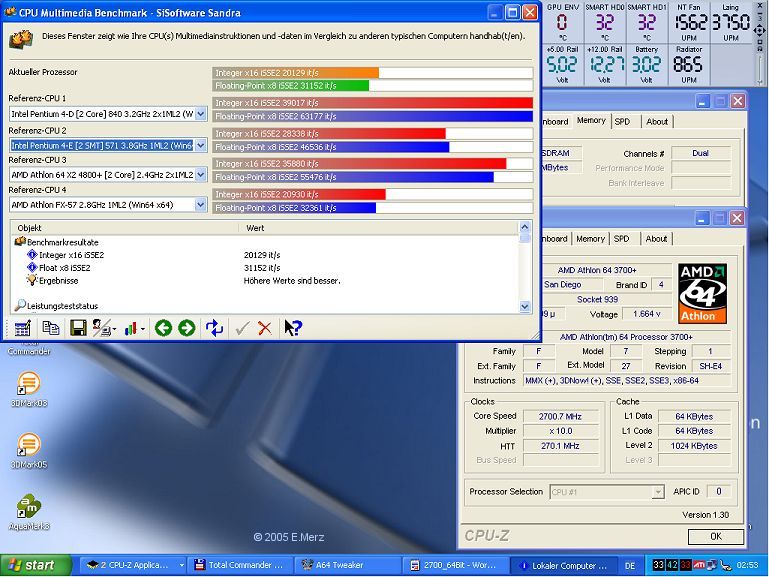This screenshot has height=577, width=769.
Task: Click the Leistungsteststatus magnifier icon
Action: click(20, 305)
